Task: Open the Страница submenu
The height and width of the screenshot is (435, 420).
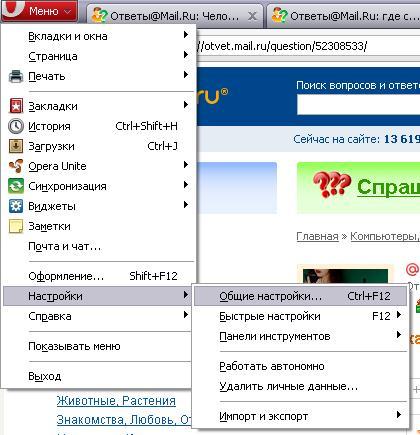Action: pyautogui.click(x=99, y=56)
